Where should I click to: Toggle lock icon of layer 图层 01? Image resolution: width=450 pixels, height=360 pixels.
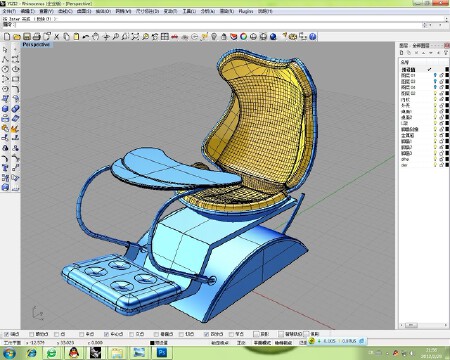point(441,76)
